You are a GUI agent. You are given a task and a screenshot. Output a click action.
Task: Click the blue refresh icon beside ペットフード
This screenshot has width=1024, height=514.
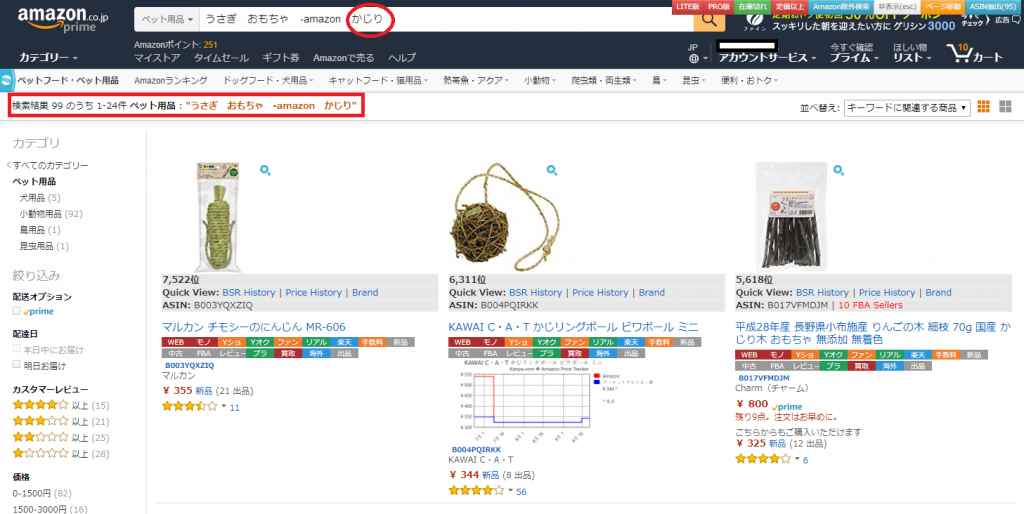click(x=7, y=80)
